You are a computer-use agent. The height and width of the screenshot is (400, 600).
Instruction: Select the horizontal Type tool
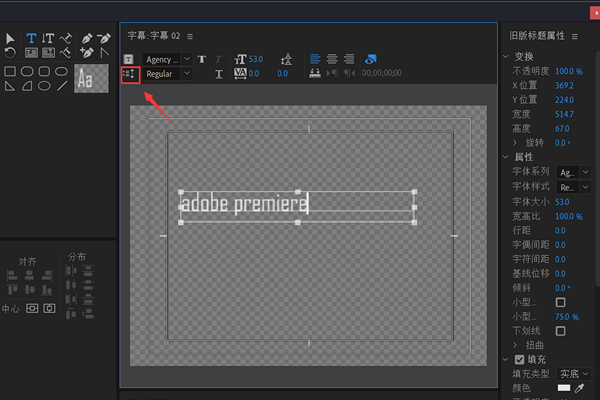click(x=31, y=38)
